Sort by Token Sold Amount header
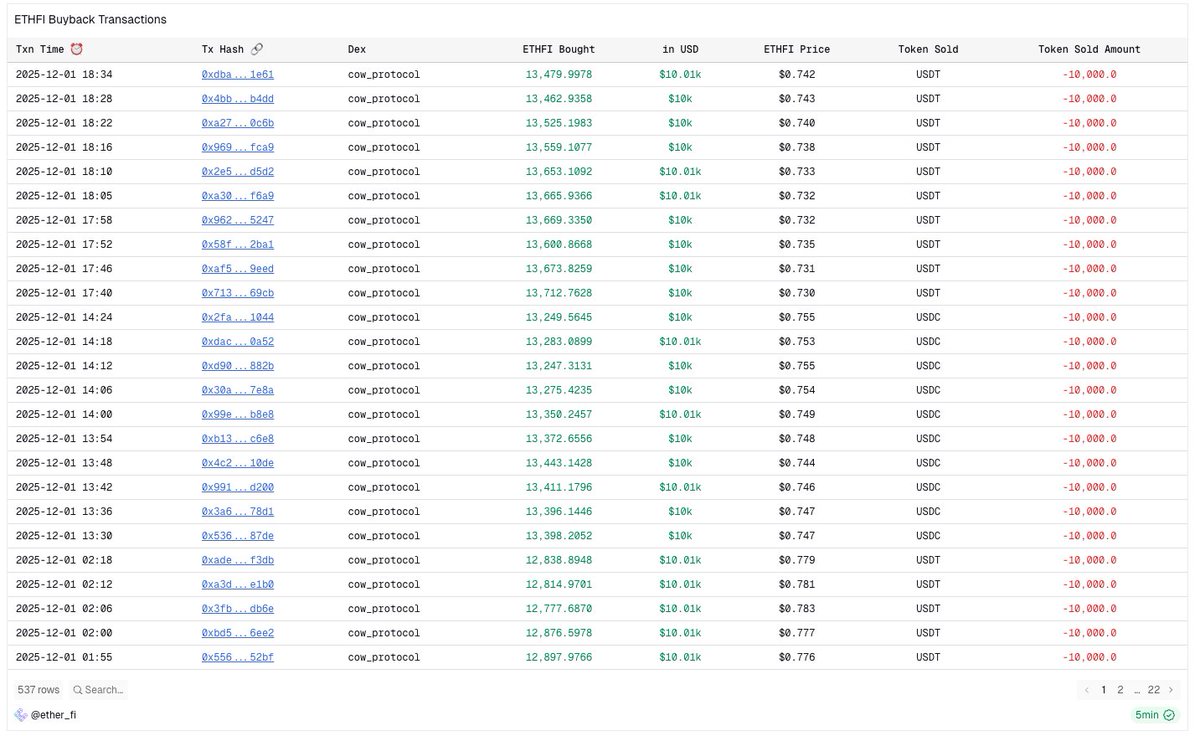This screenshot has width=1200, height=736. pyautogui.click(x=1089, y=49)
